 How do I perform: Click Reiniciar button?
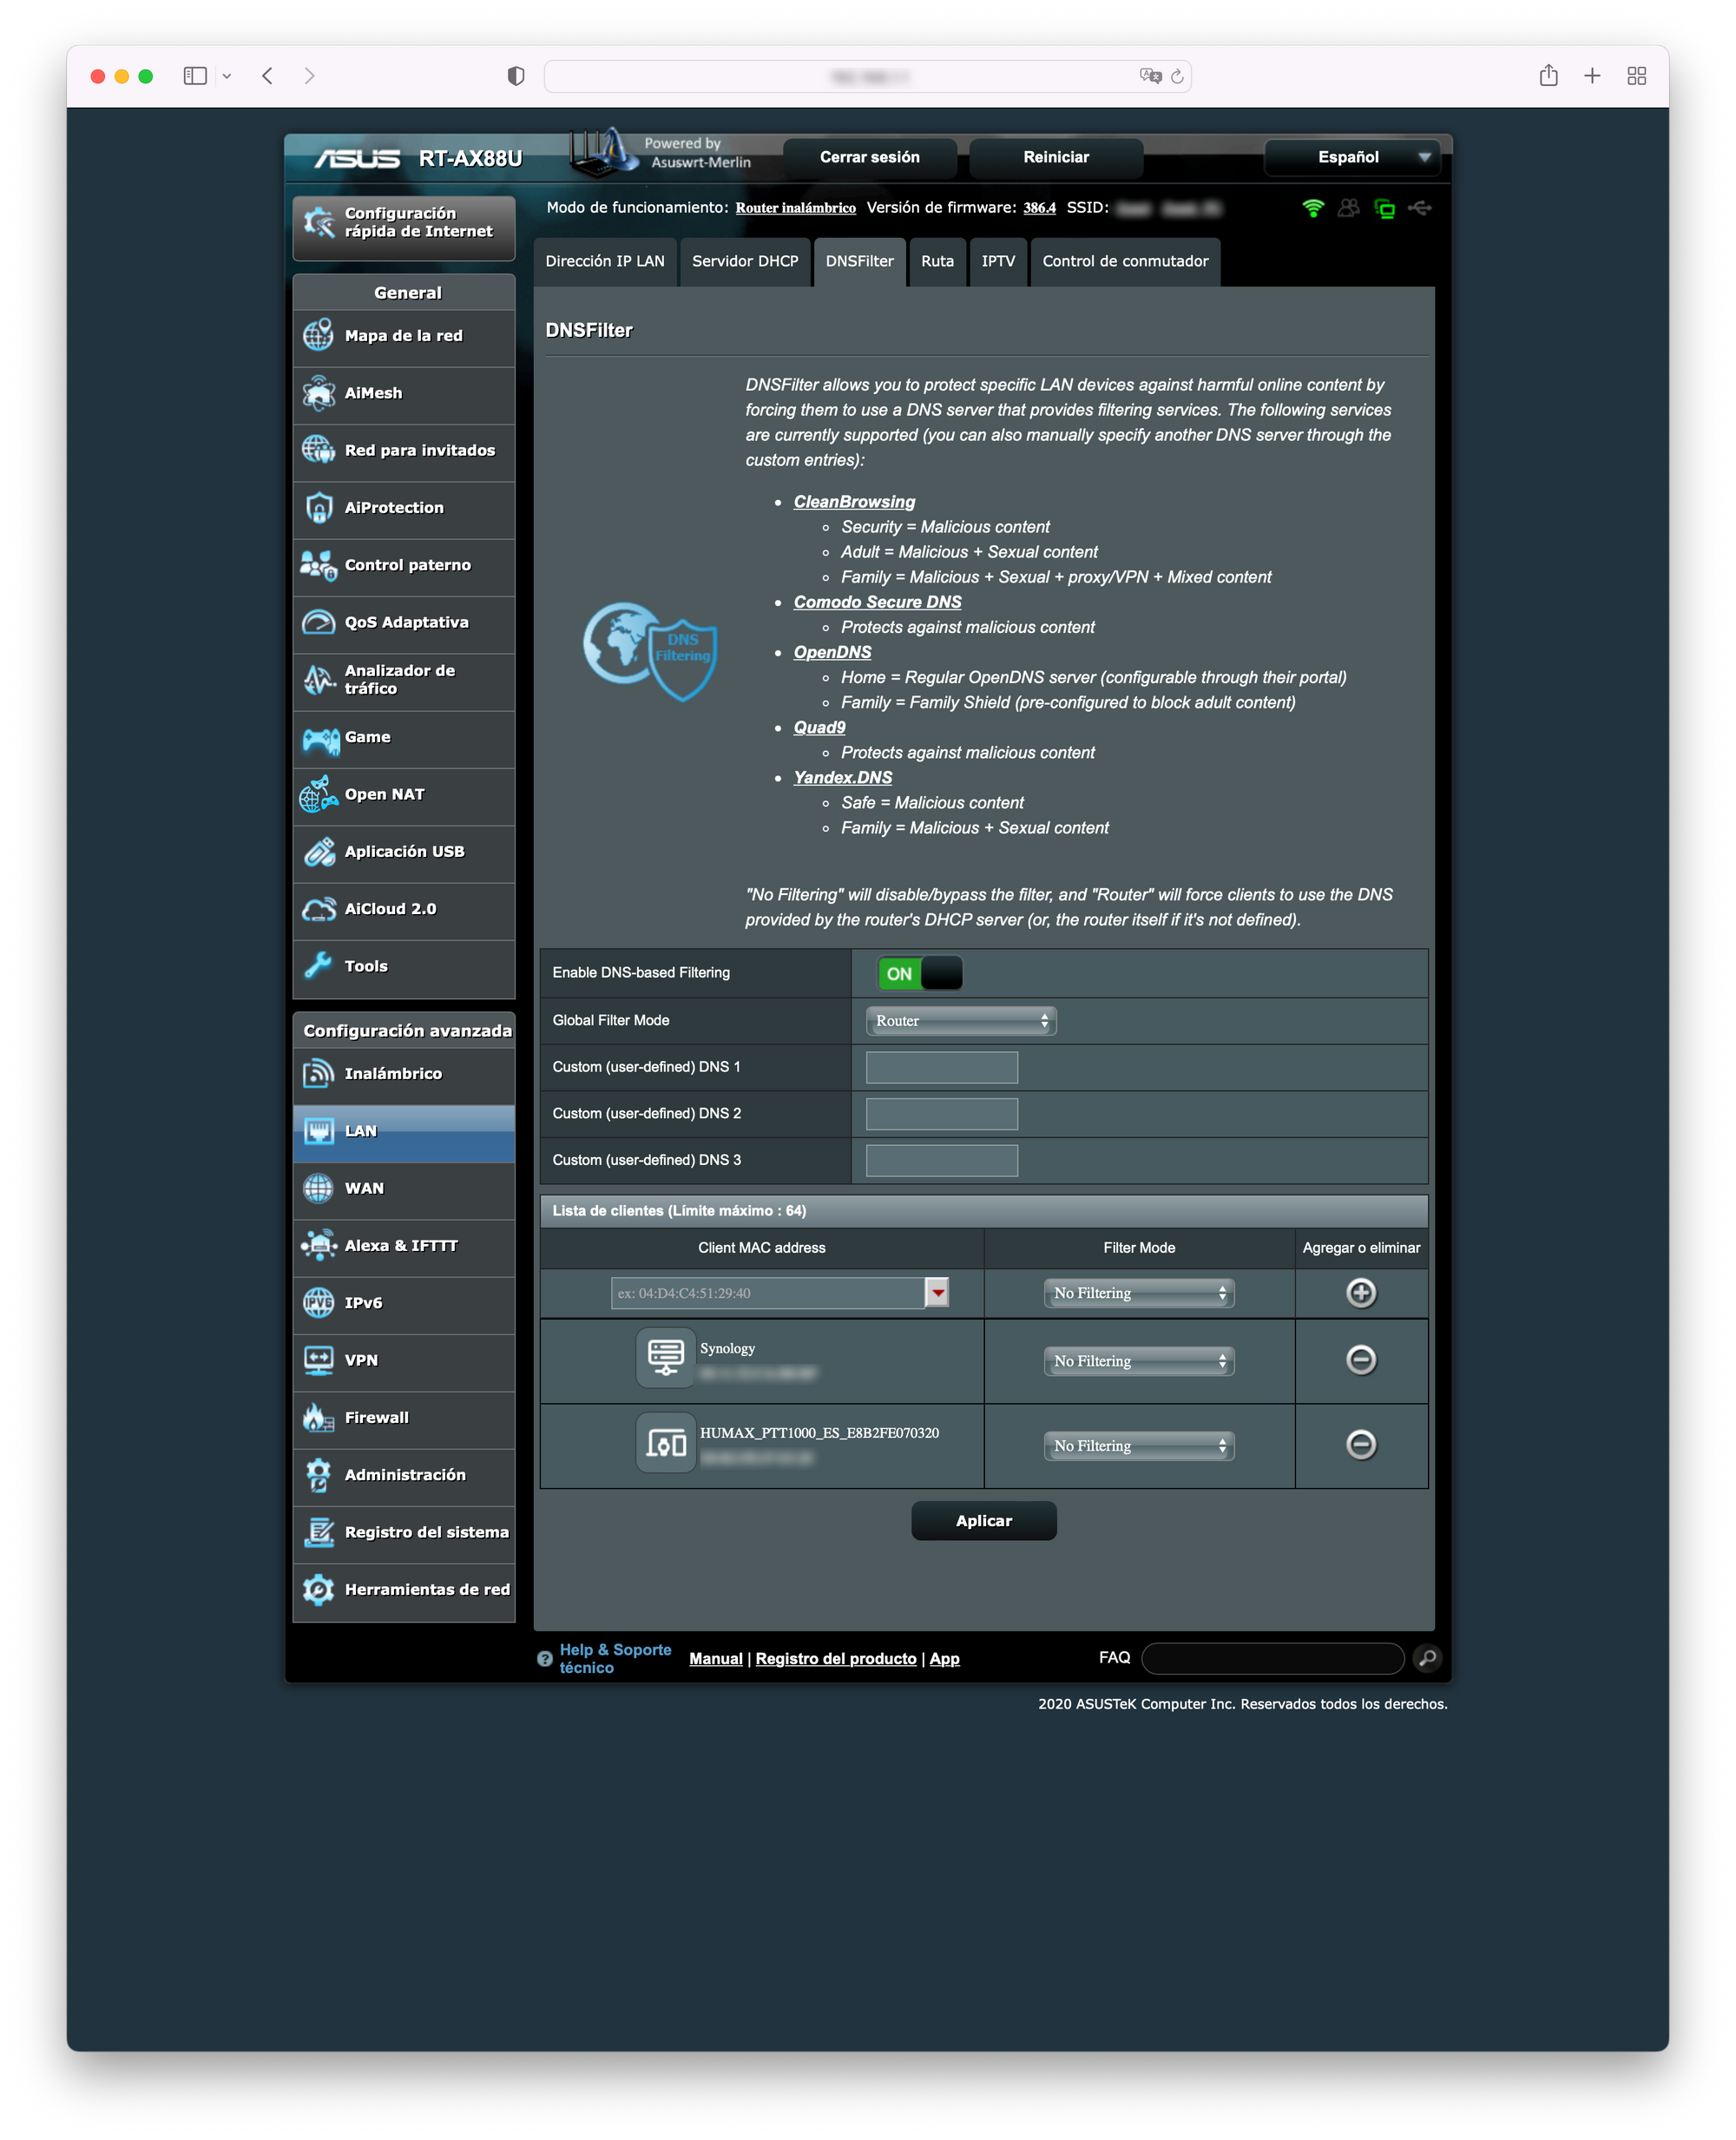click(1056, 157)
